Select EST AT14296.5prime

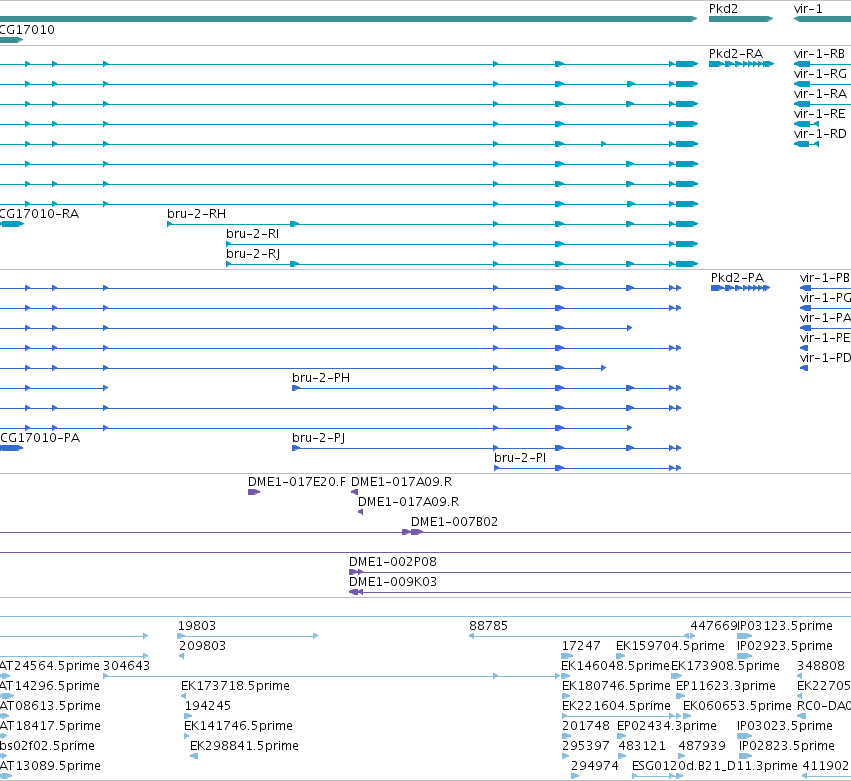click(50, 687)
